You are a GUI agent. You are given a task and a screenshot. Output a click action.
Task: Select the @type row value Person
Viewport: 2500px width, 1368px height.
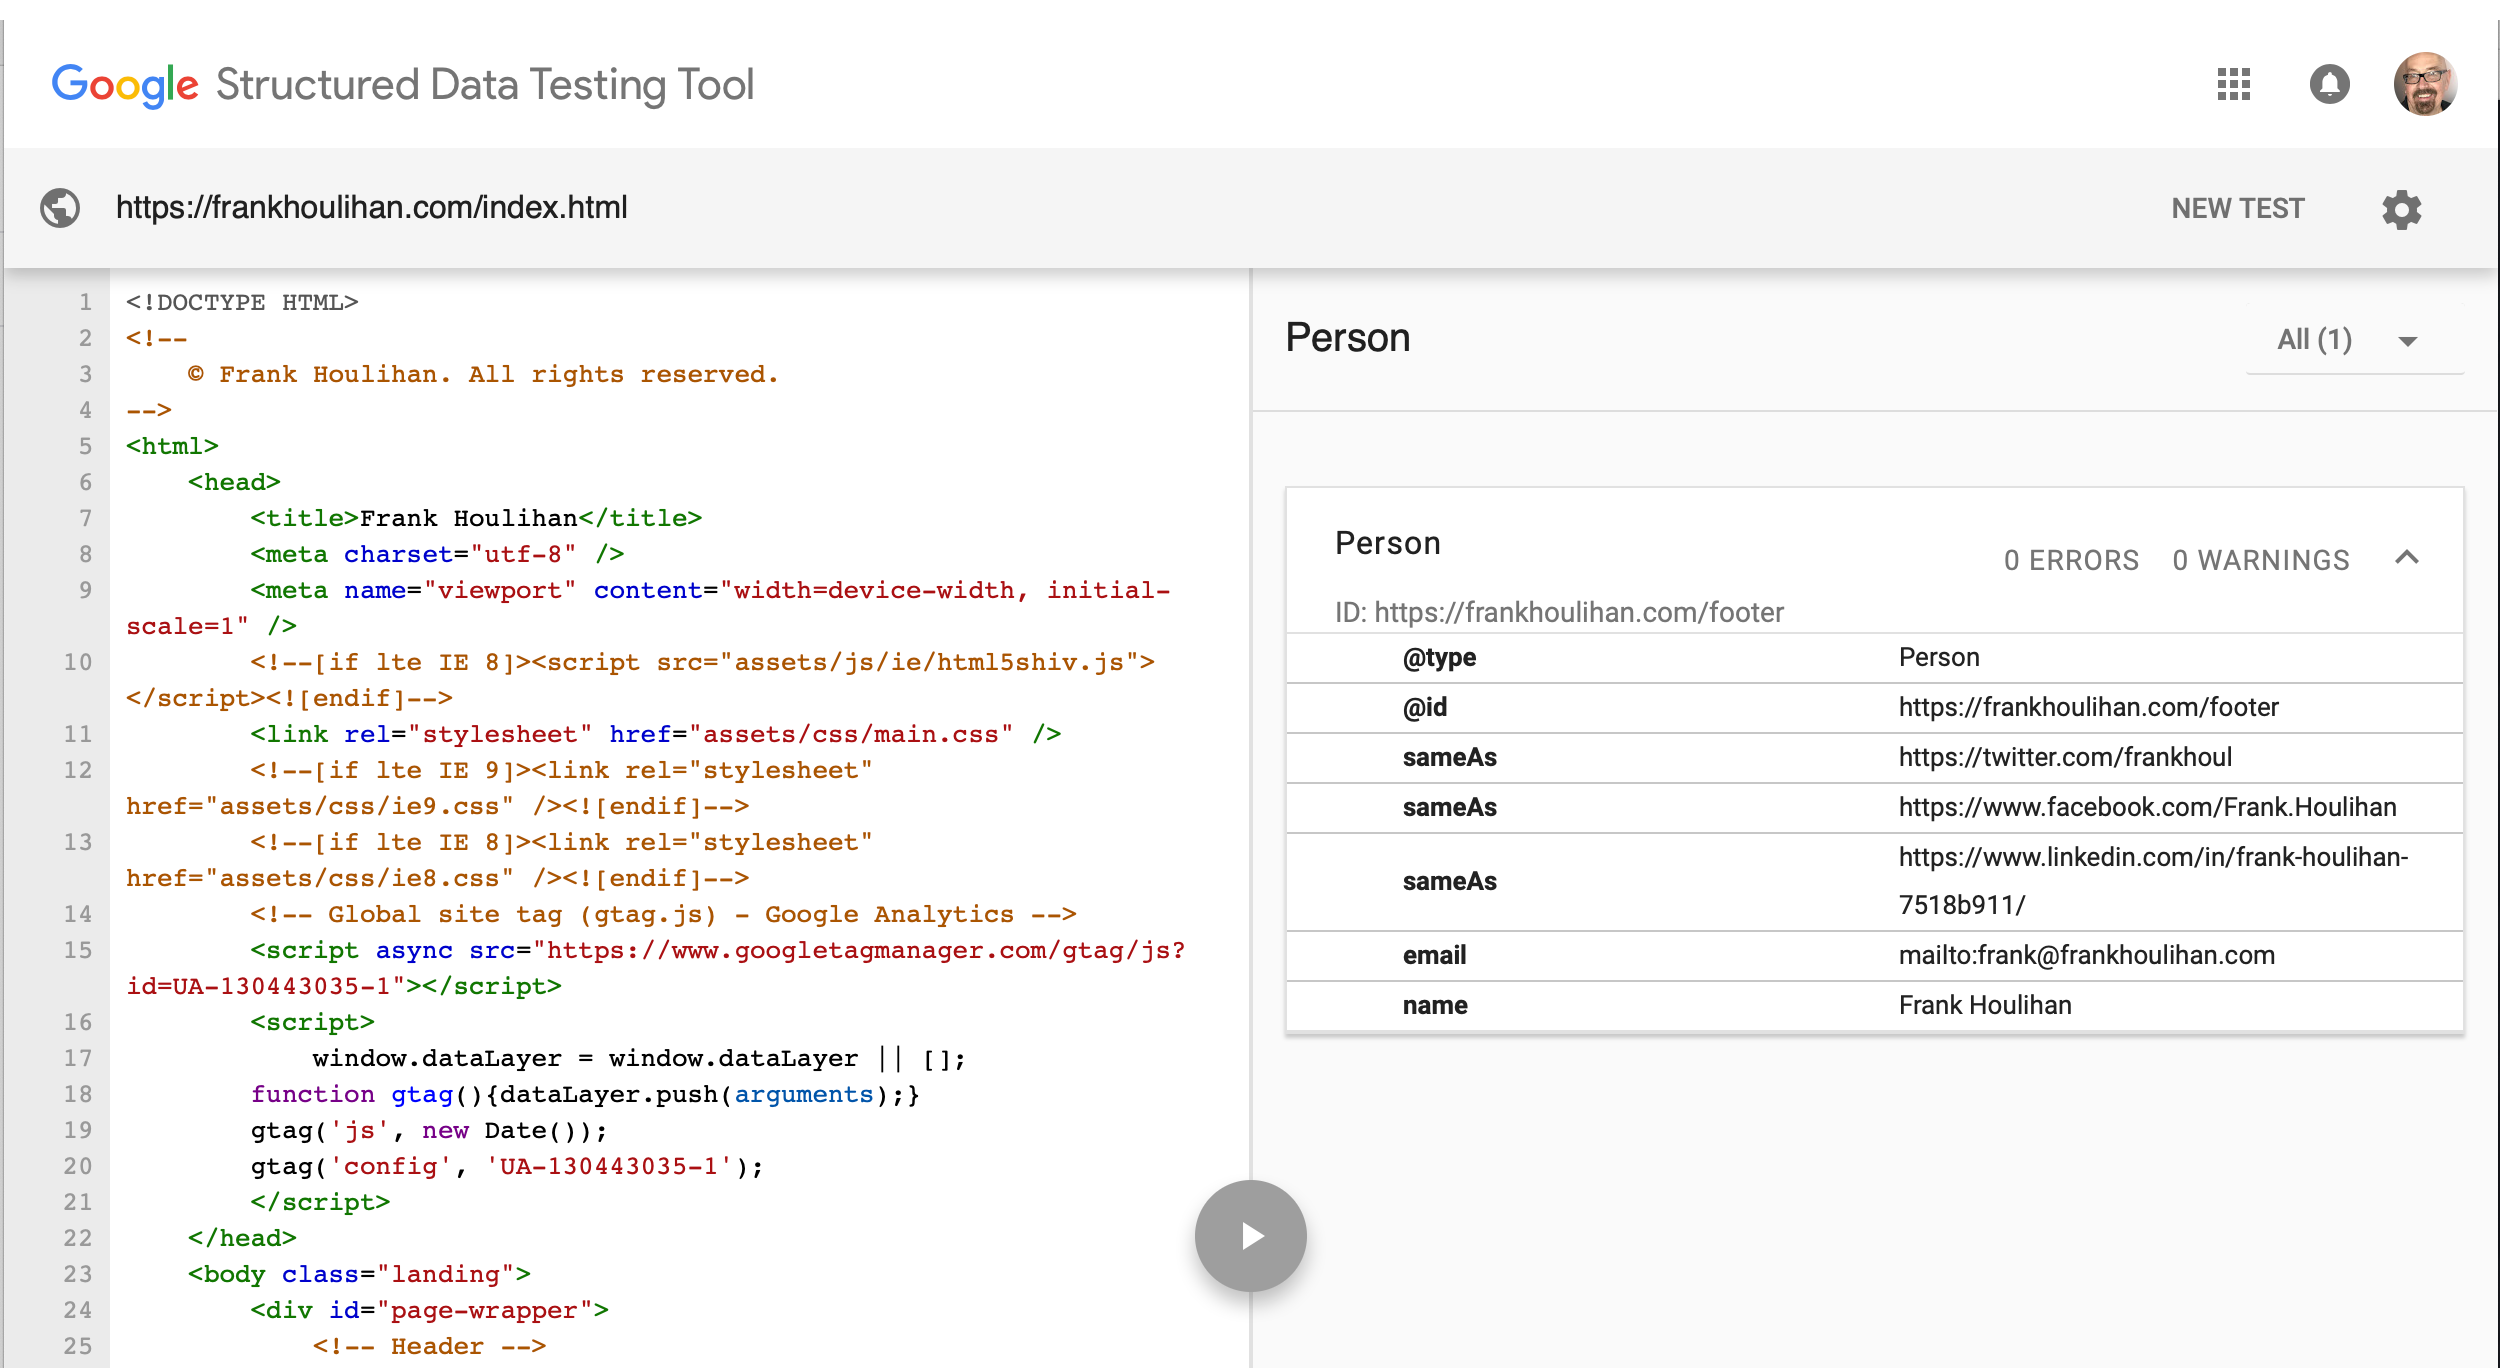click(x=1939, y=658)
